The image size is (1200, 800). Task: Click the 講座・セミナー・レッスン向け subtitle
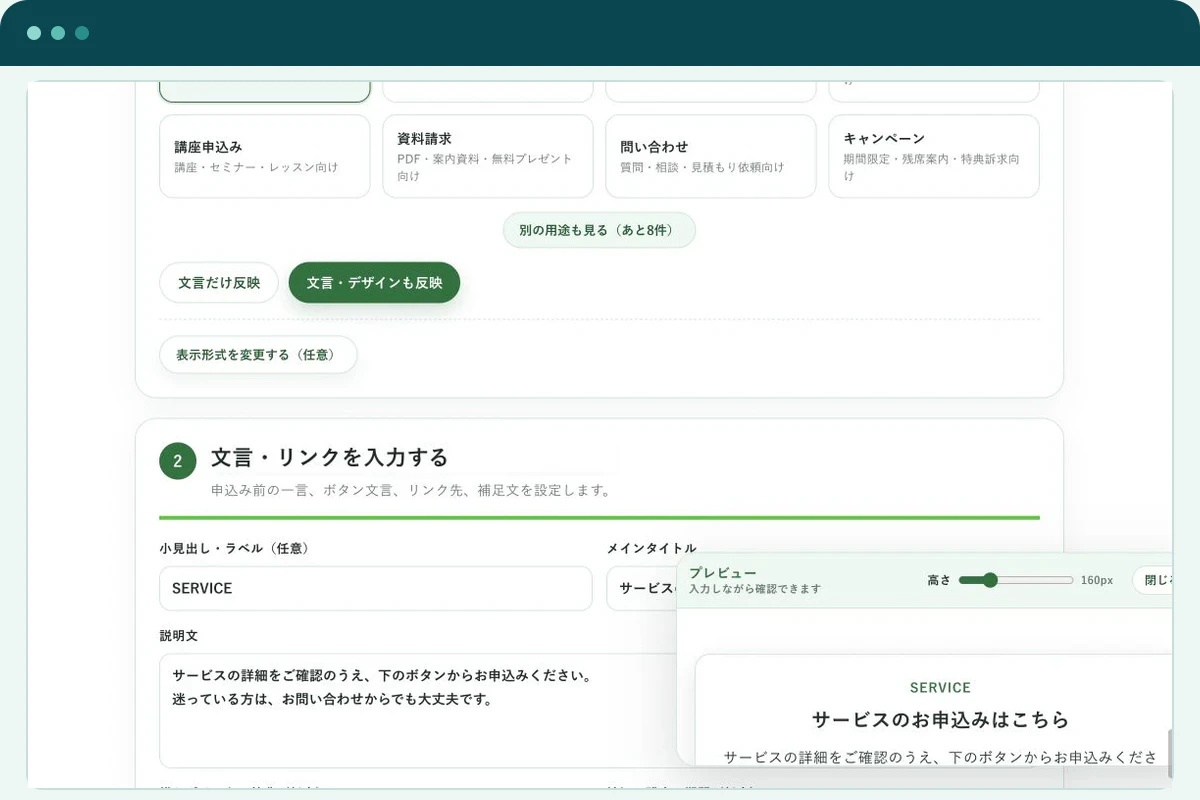pyautogui.click(x=256, y=167)
